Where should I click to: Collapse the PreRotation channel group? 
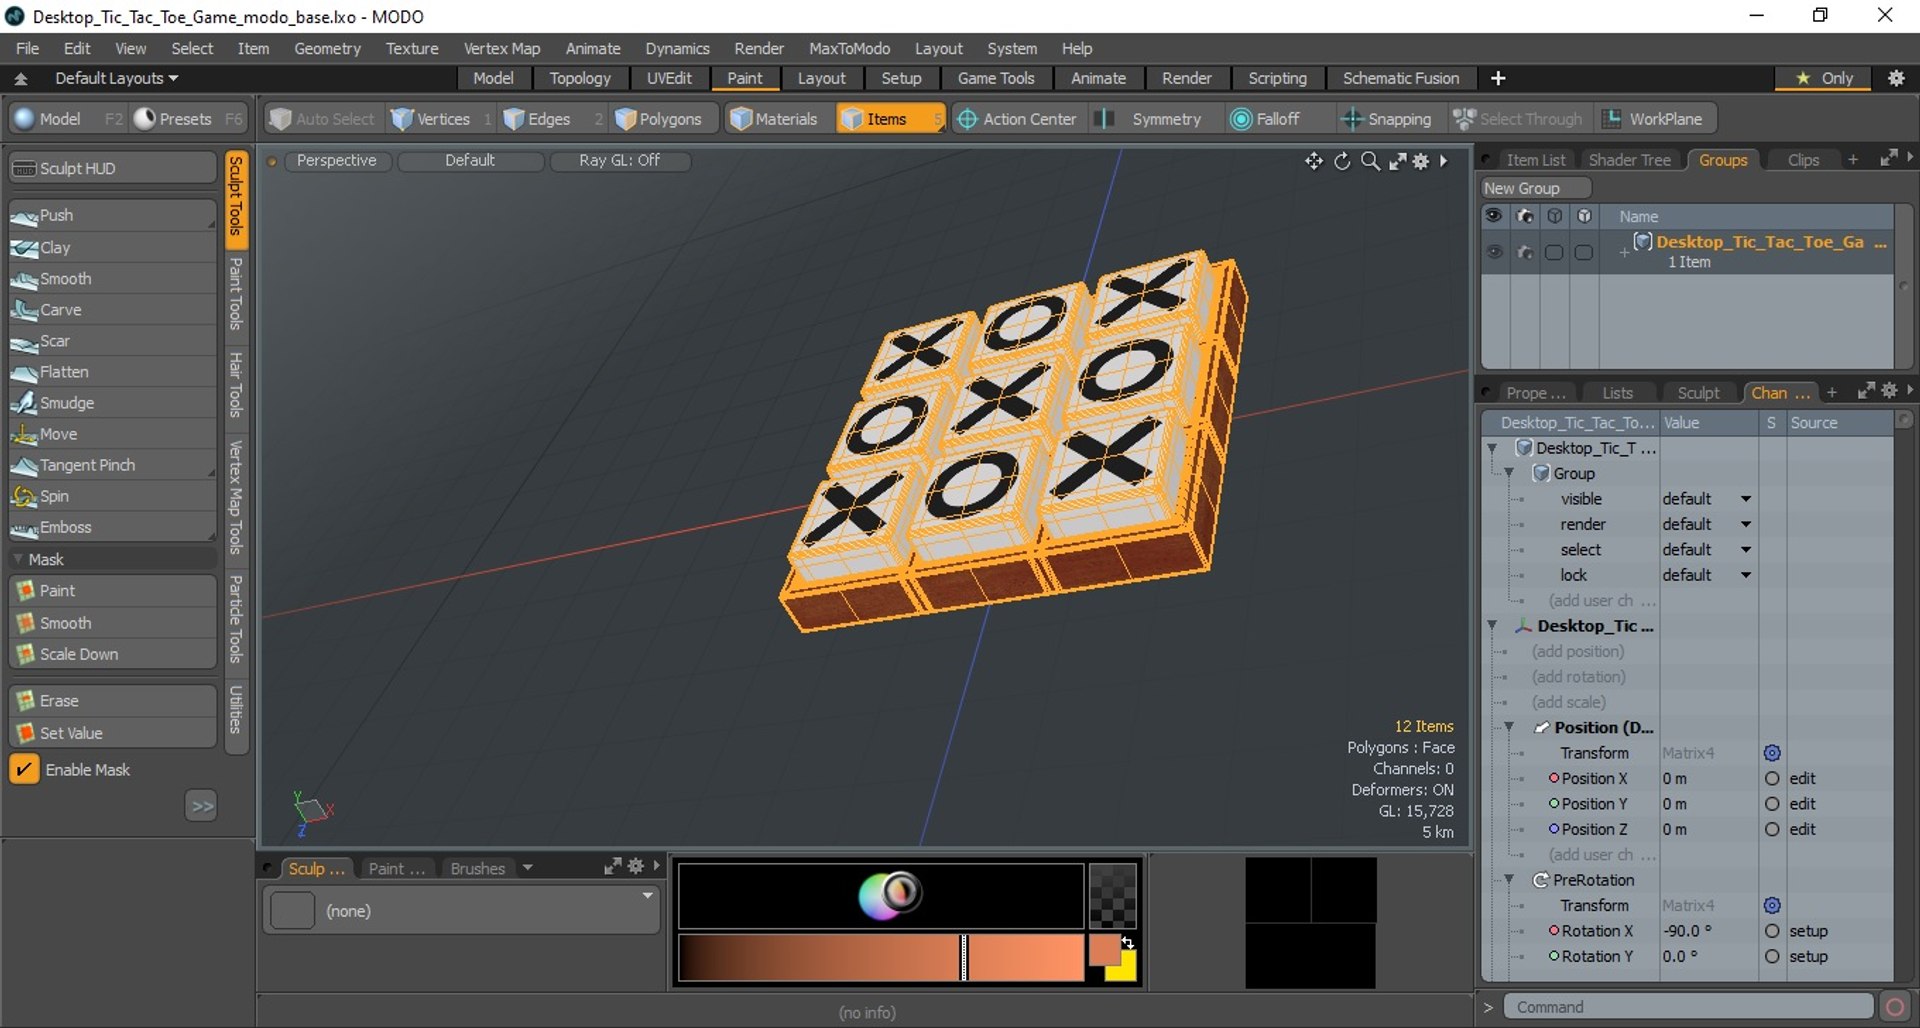click(x=1509, y=880)
